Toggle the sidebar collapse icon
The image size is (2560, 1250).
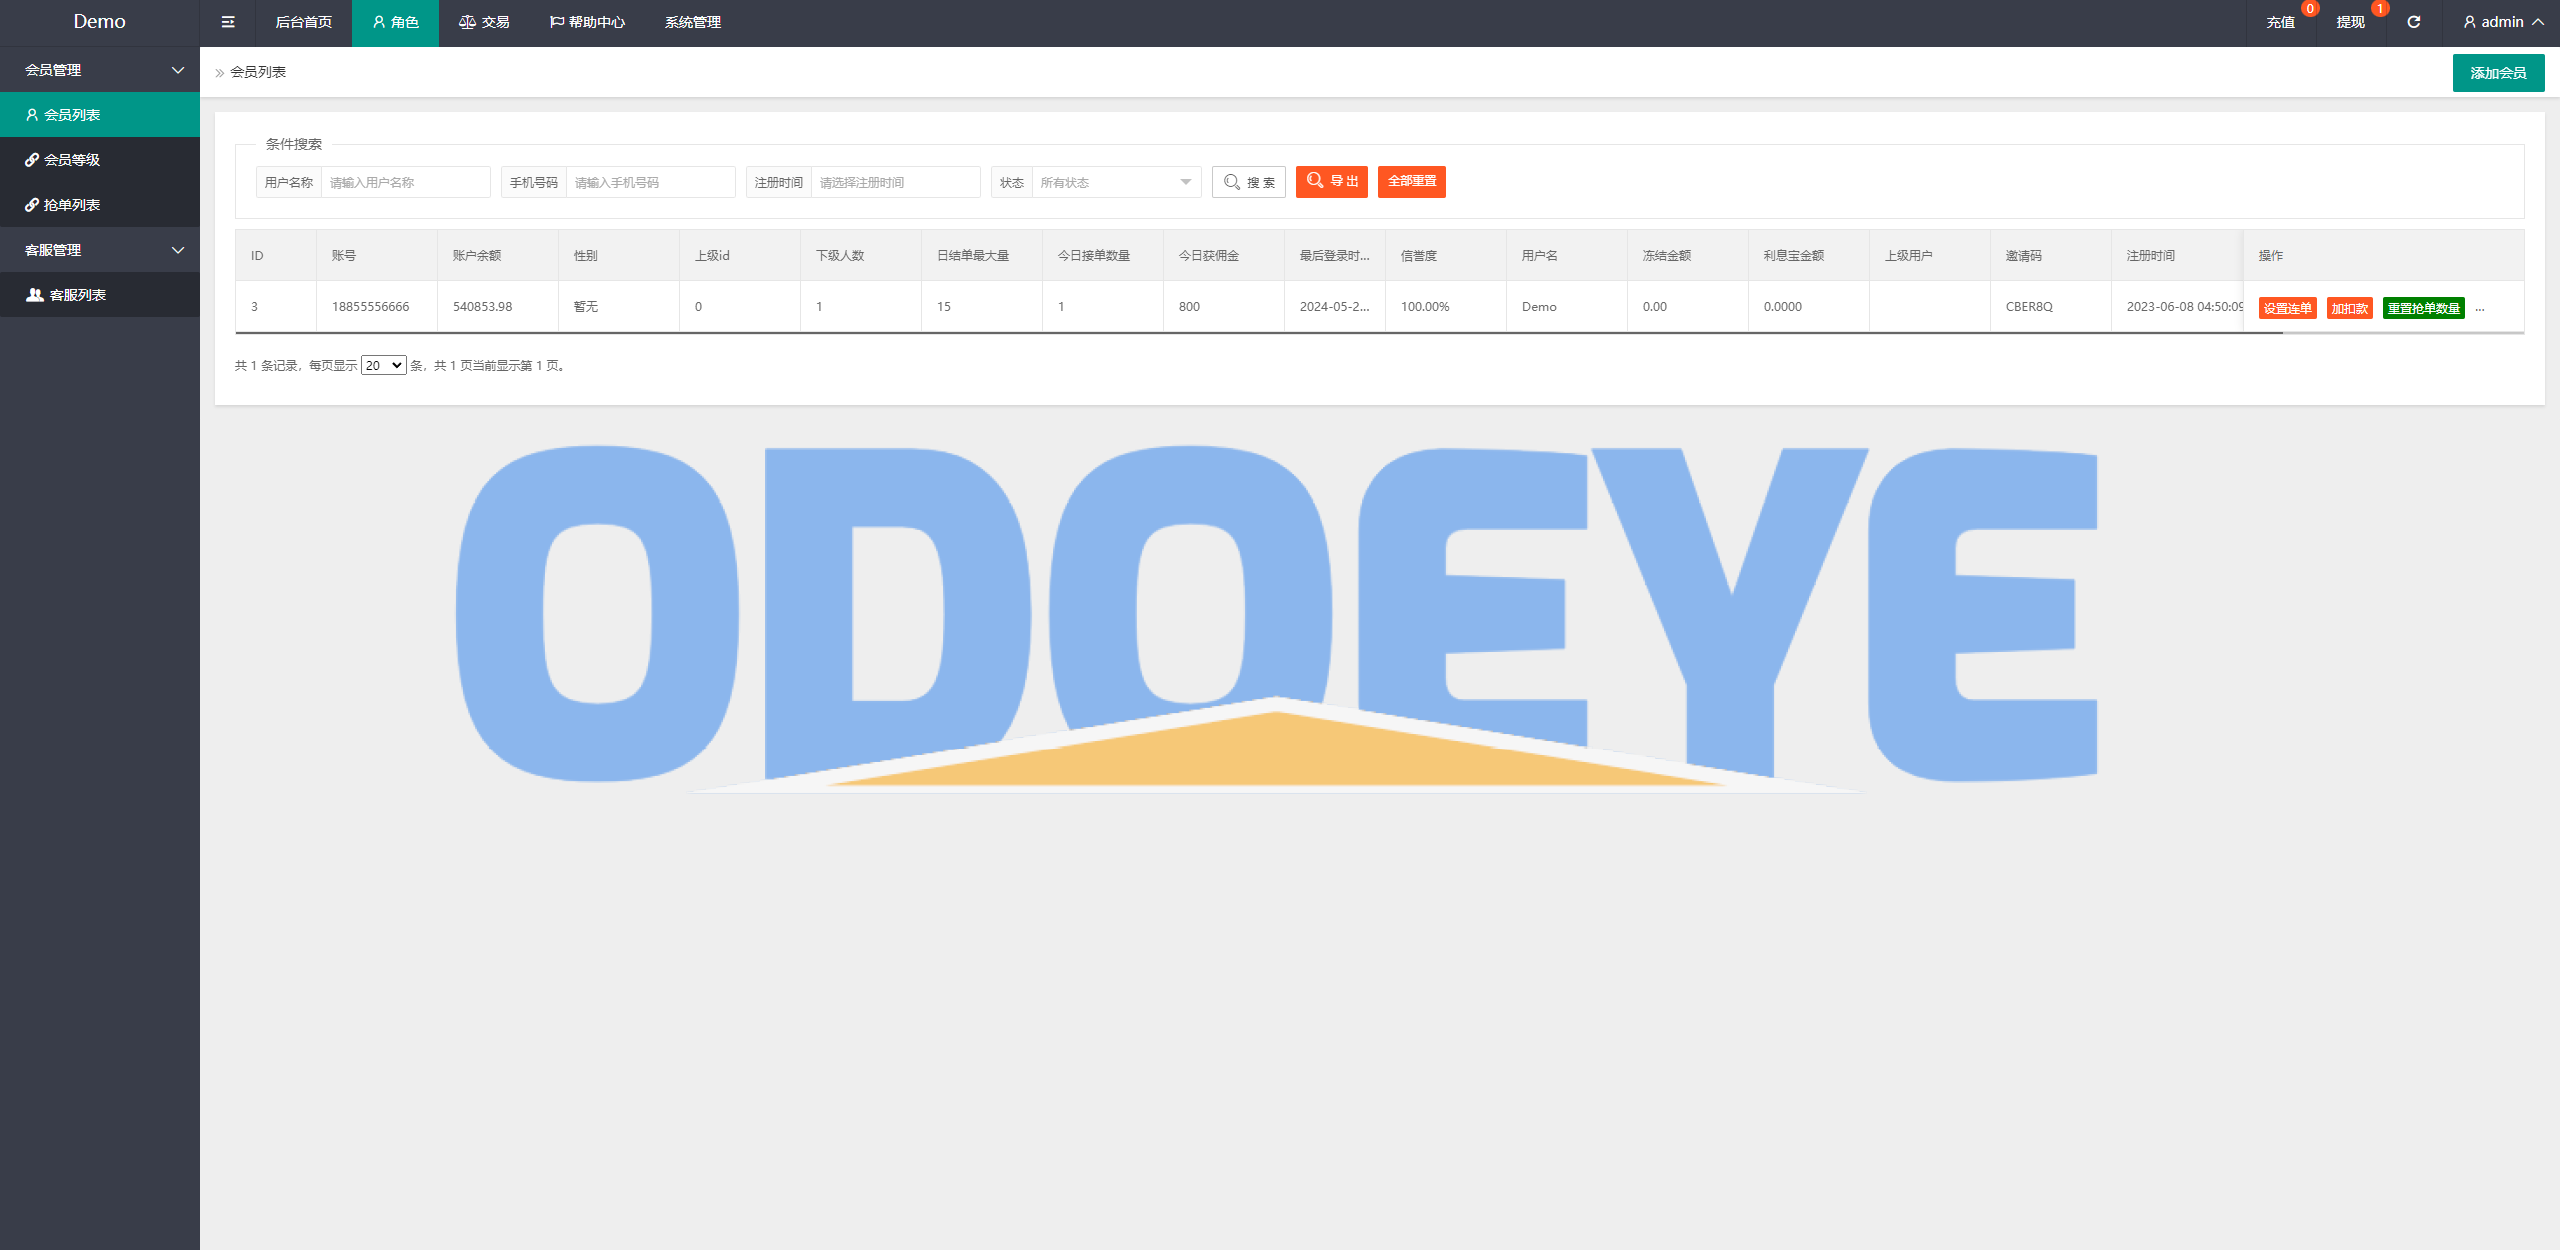[x=228, y=22]
